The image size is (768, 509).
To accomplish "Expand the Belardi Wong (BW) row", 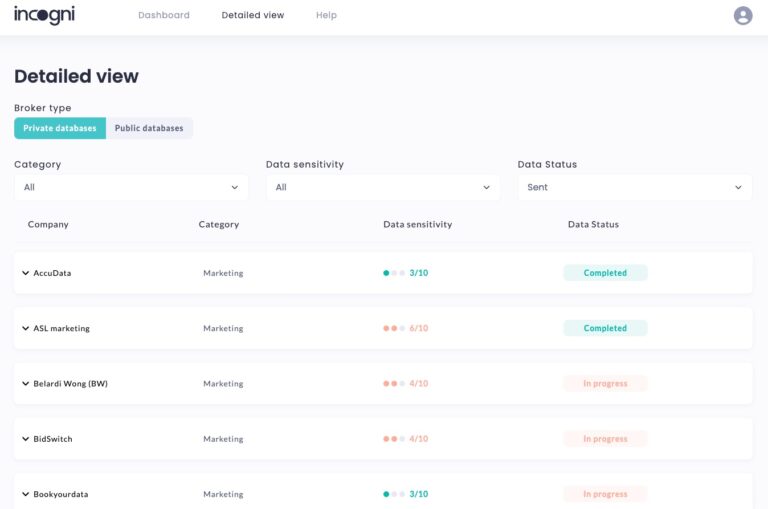I will point(26,384).
